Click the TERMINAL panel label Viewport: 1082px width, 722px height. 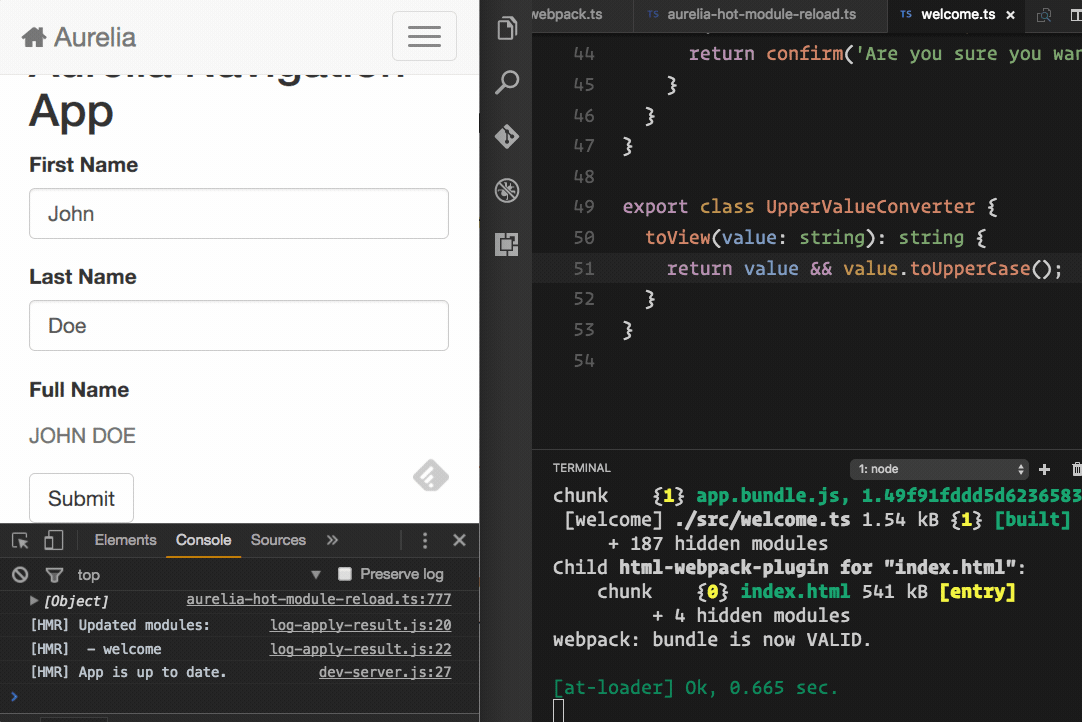pyautogui.click(x=582, y=468)
